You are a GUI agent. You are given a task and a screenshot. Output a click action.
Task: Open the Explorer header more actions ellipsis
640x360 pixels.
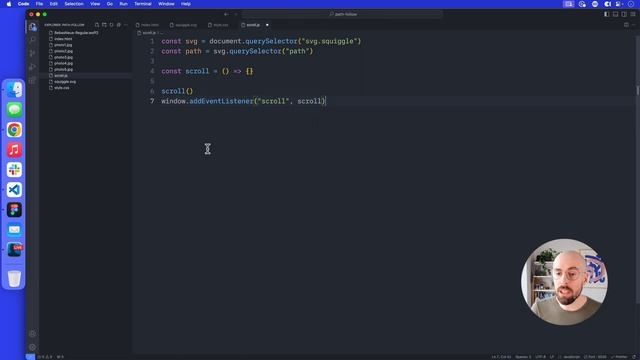[x=126, y=25]
